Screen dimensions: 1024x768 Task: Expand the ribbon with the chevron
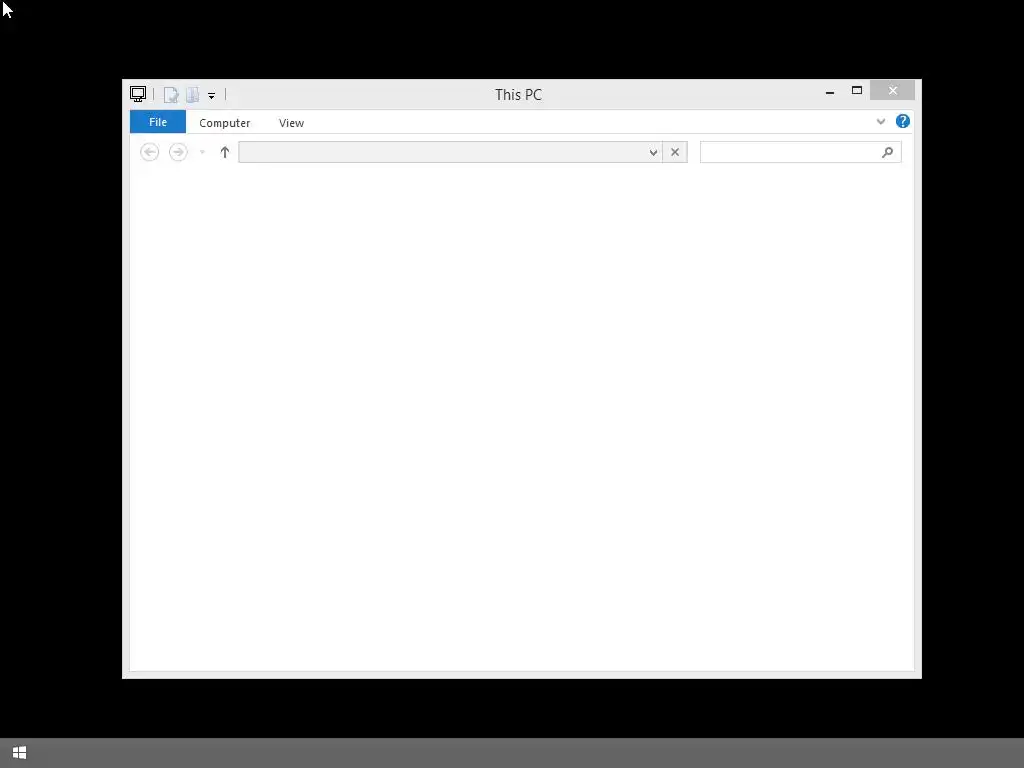(x=880, y=121)
